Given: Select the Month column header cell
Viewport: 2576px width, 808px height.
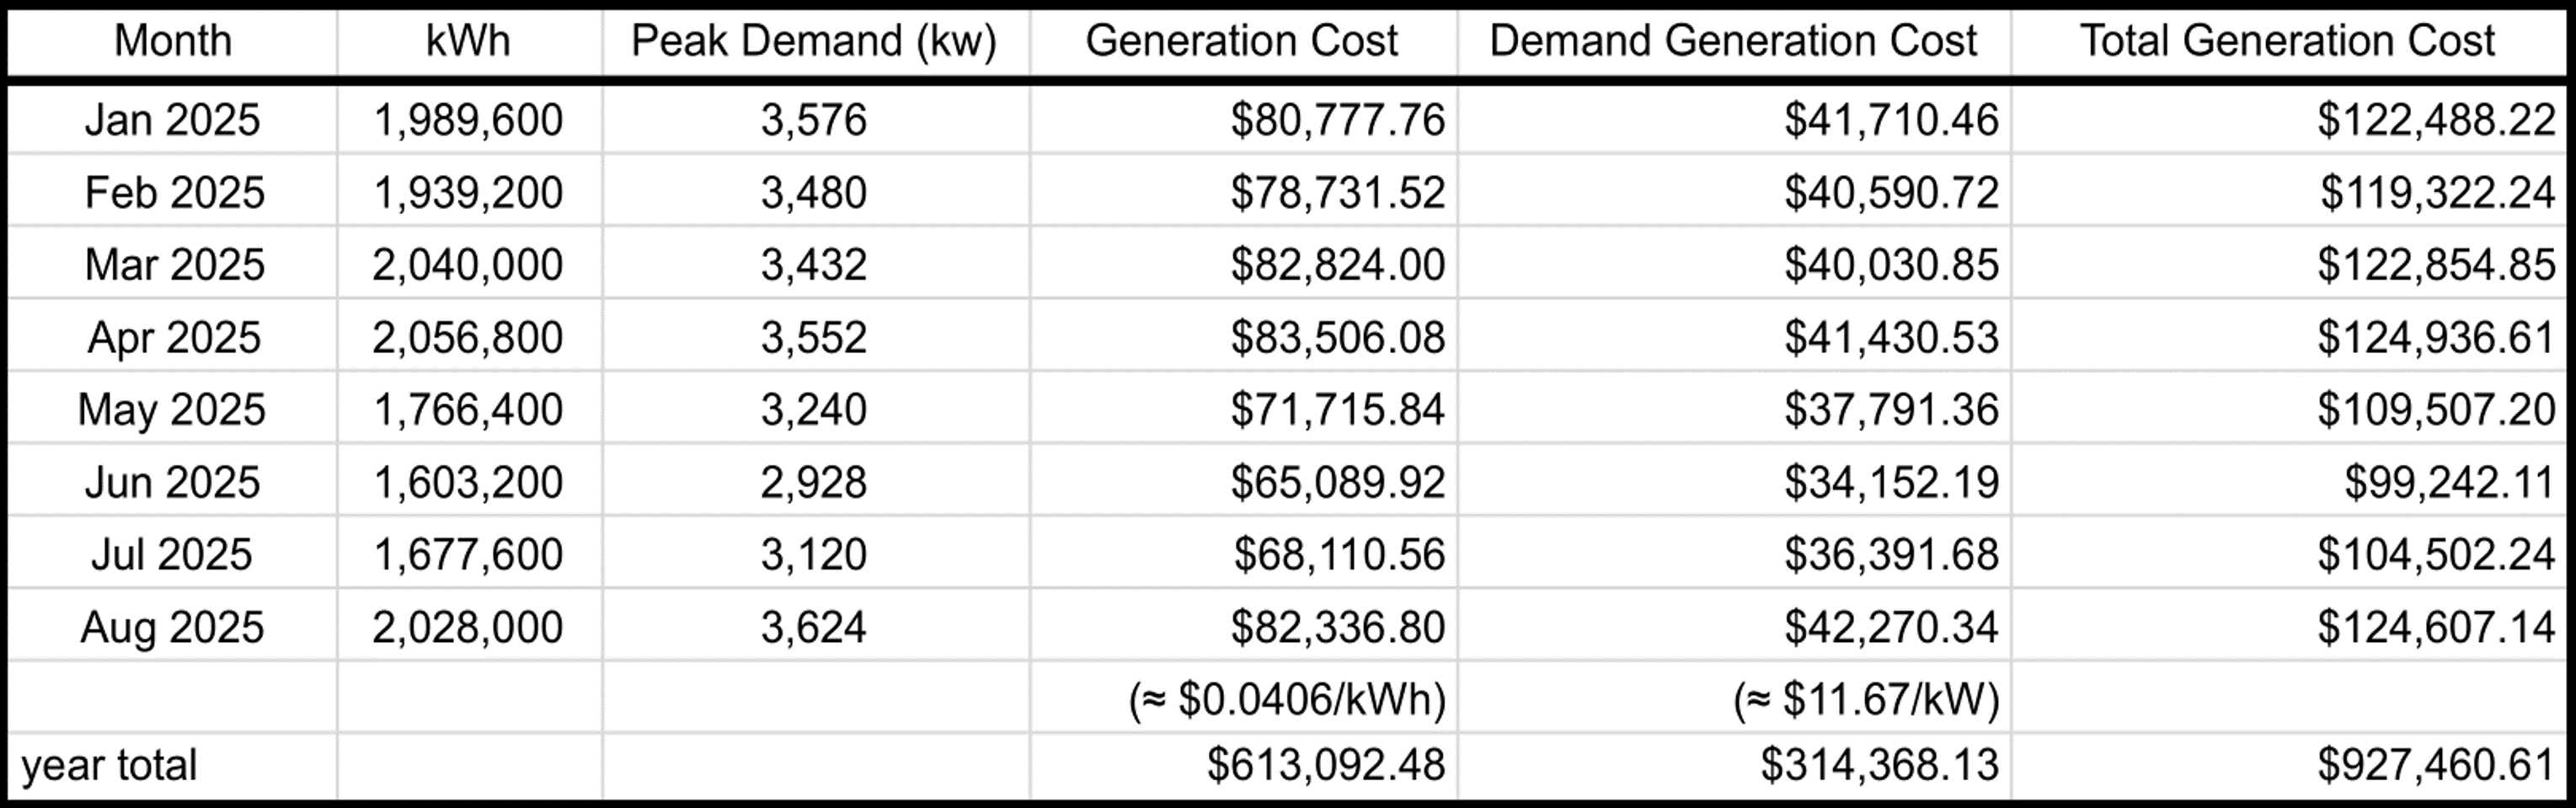Looking at the screenshot, I should point(172,41).
